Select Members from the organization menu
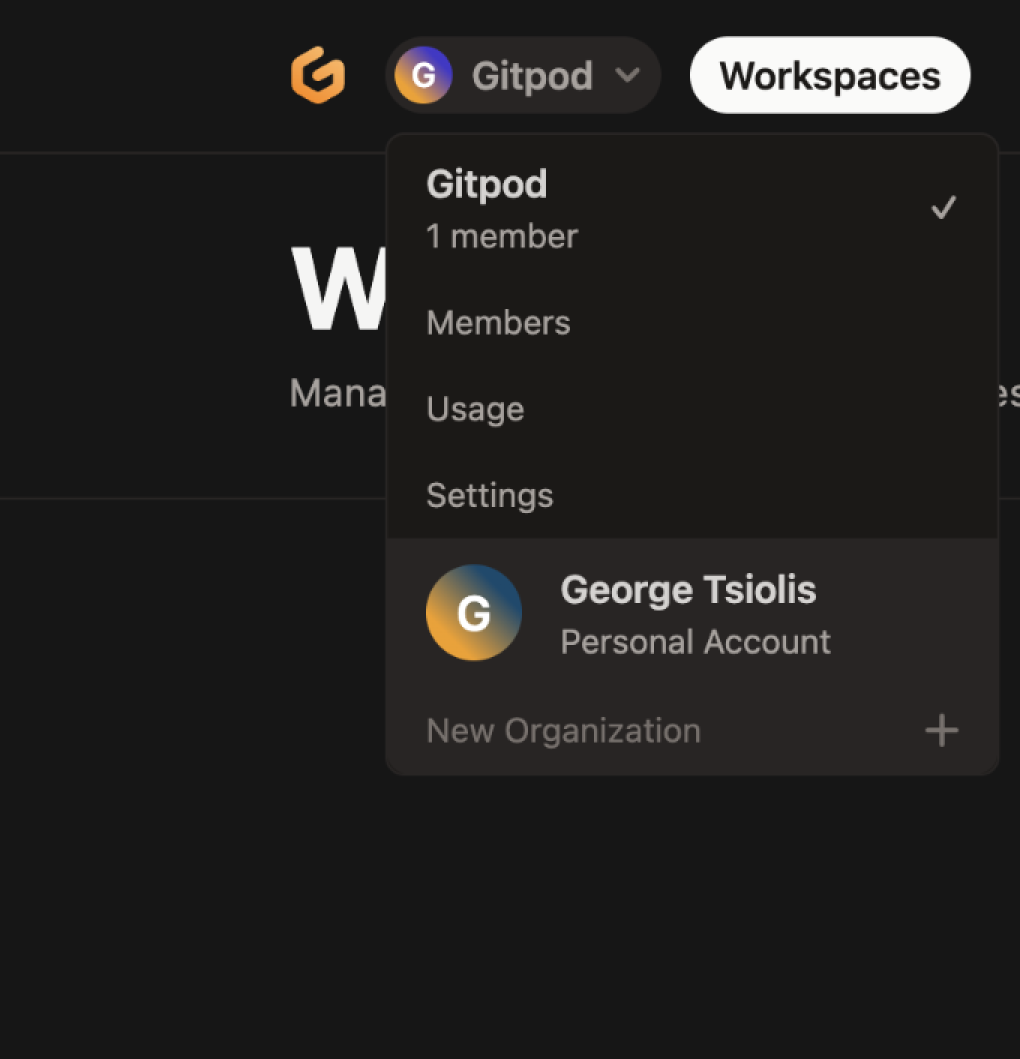Viewport: 1020px width, 1059px height. pyautogui.click(x=498, y=322)
